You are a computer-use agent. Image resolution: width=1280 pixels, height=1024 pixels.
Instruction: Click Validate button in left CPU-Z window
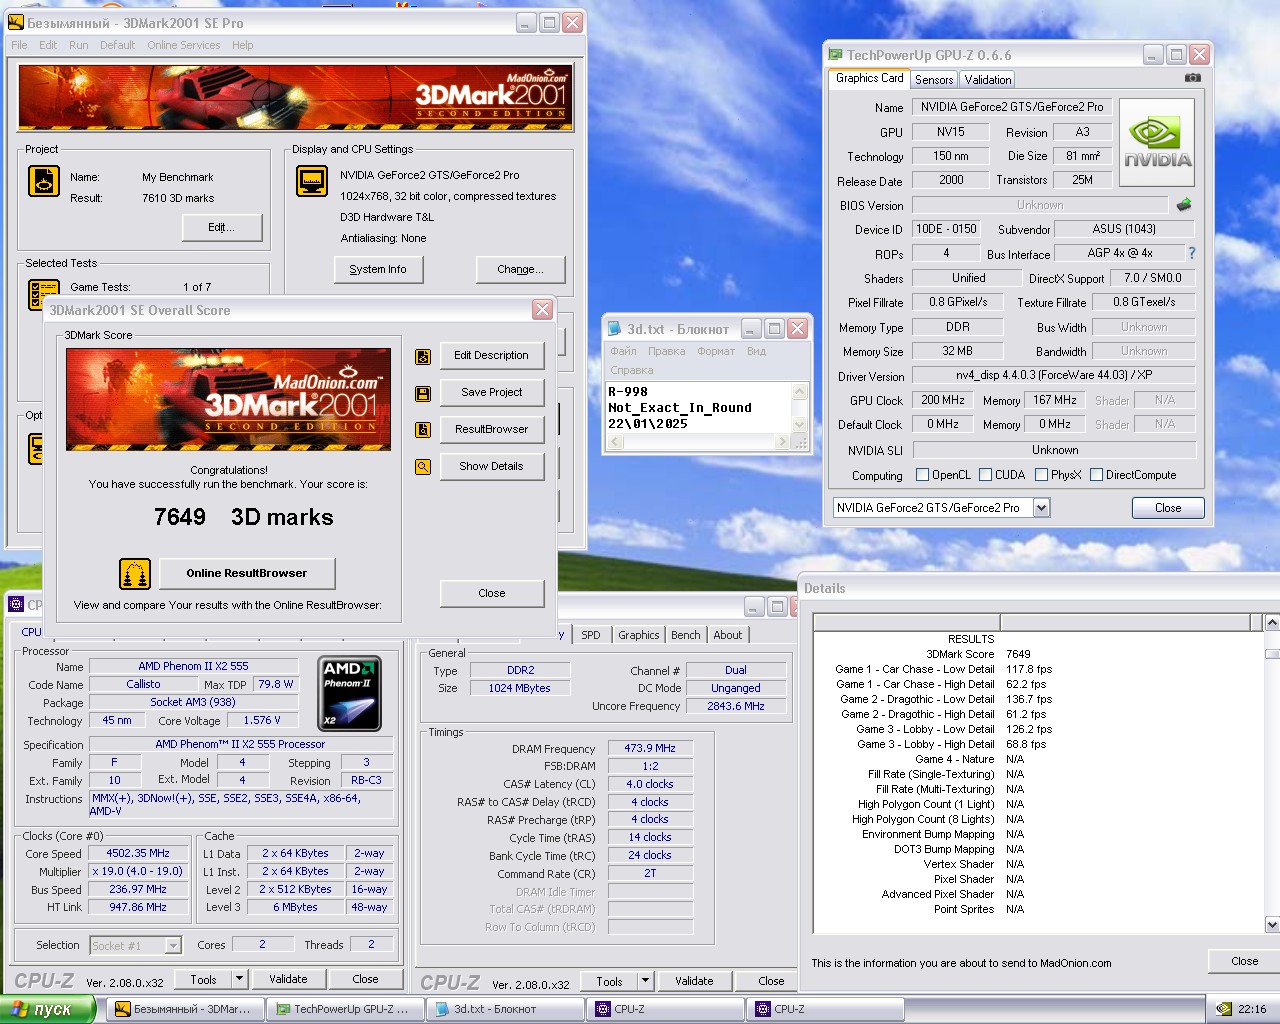point(288,979)
